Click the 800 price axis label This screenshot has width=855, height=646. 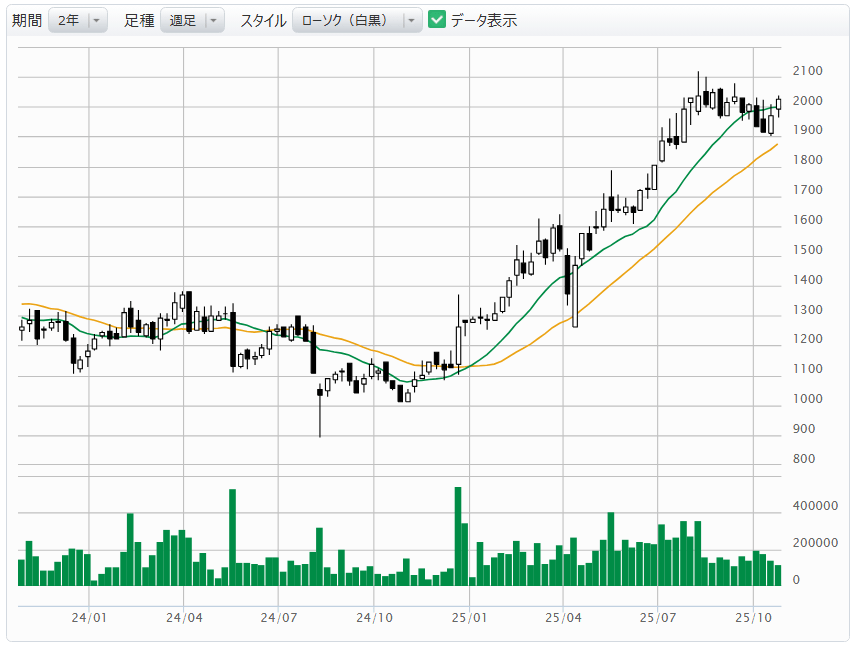click(803, 459)
